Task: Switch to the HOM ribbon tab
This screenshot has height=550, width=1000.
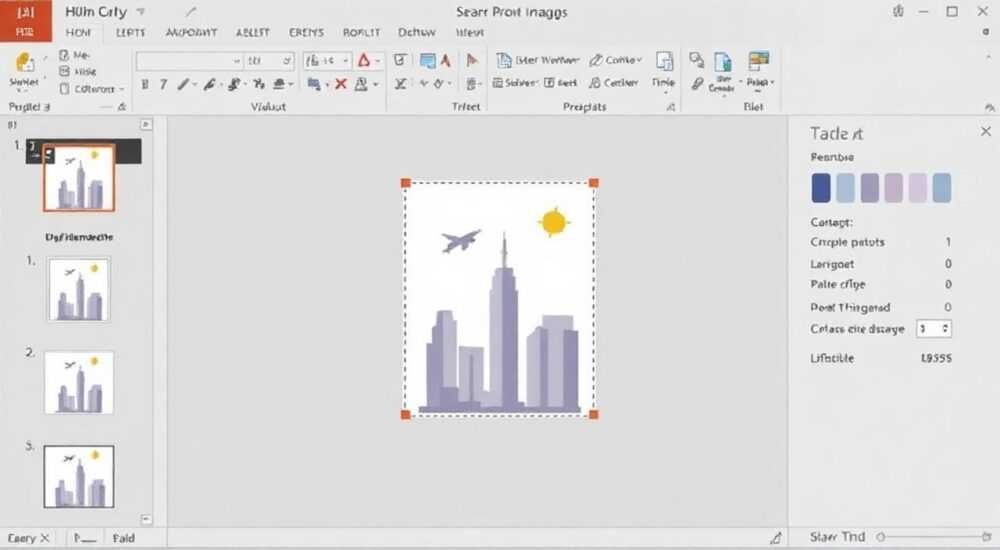Action: coord(78,33)
